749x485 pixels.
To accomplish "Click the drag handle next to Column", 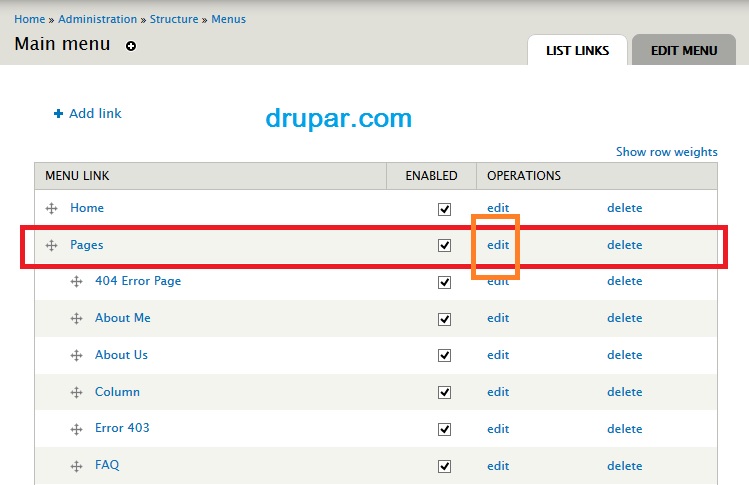I will click(76, 393).
